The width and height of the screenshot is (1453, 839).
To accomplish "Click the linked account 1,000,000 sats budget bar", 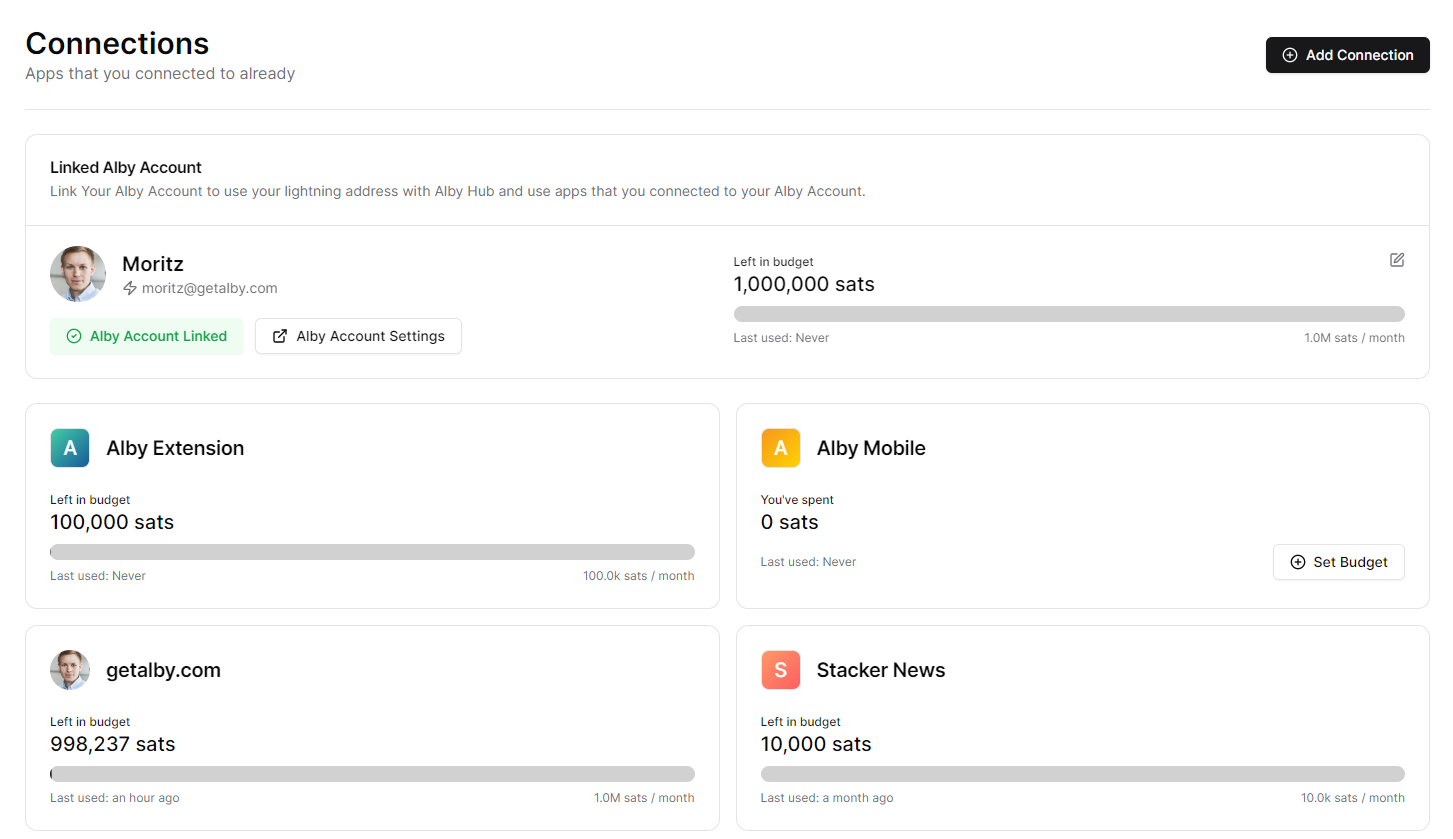I will 1069,314.
